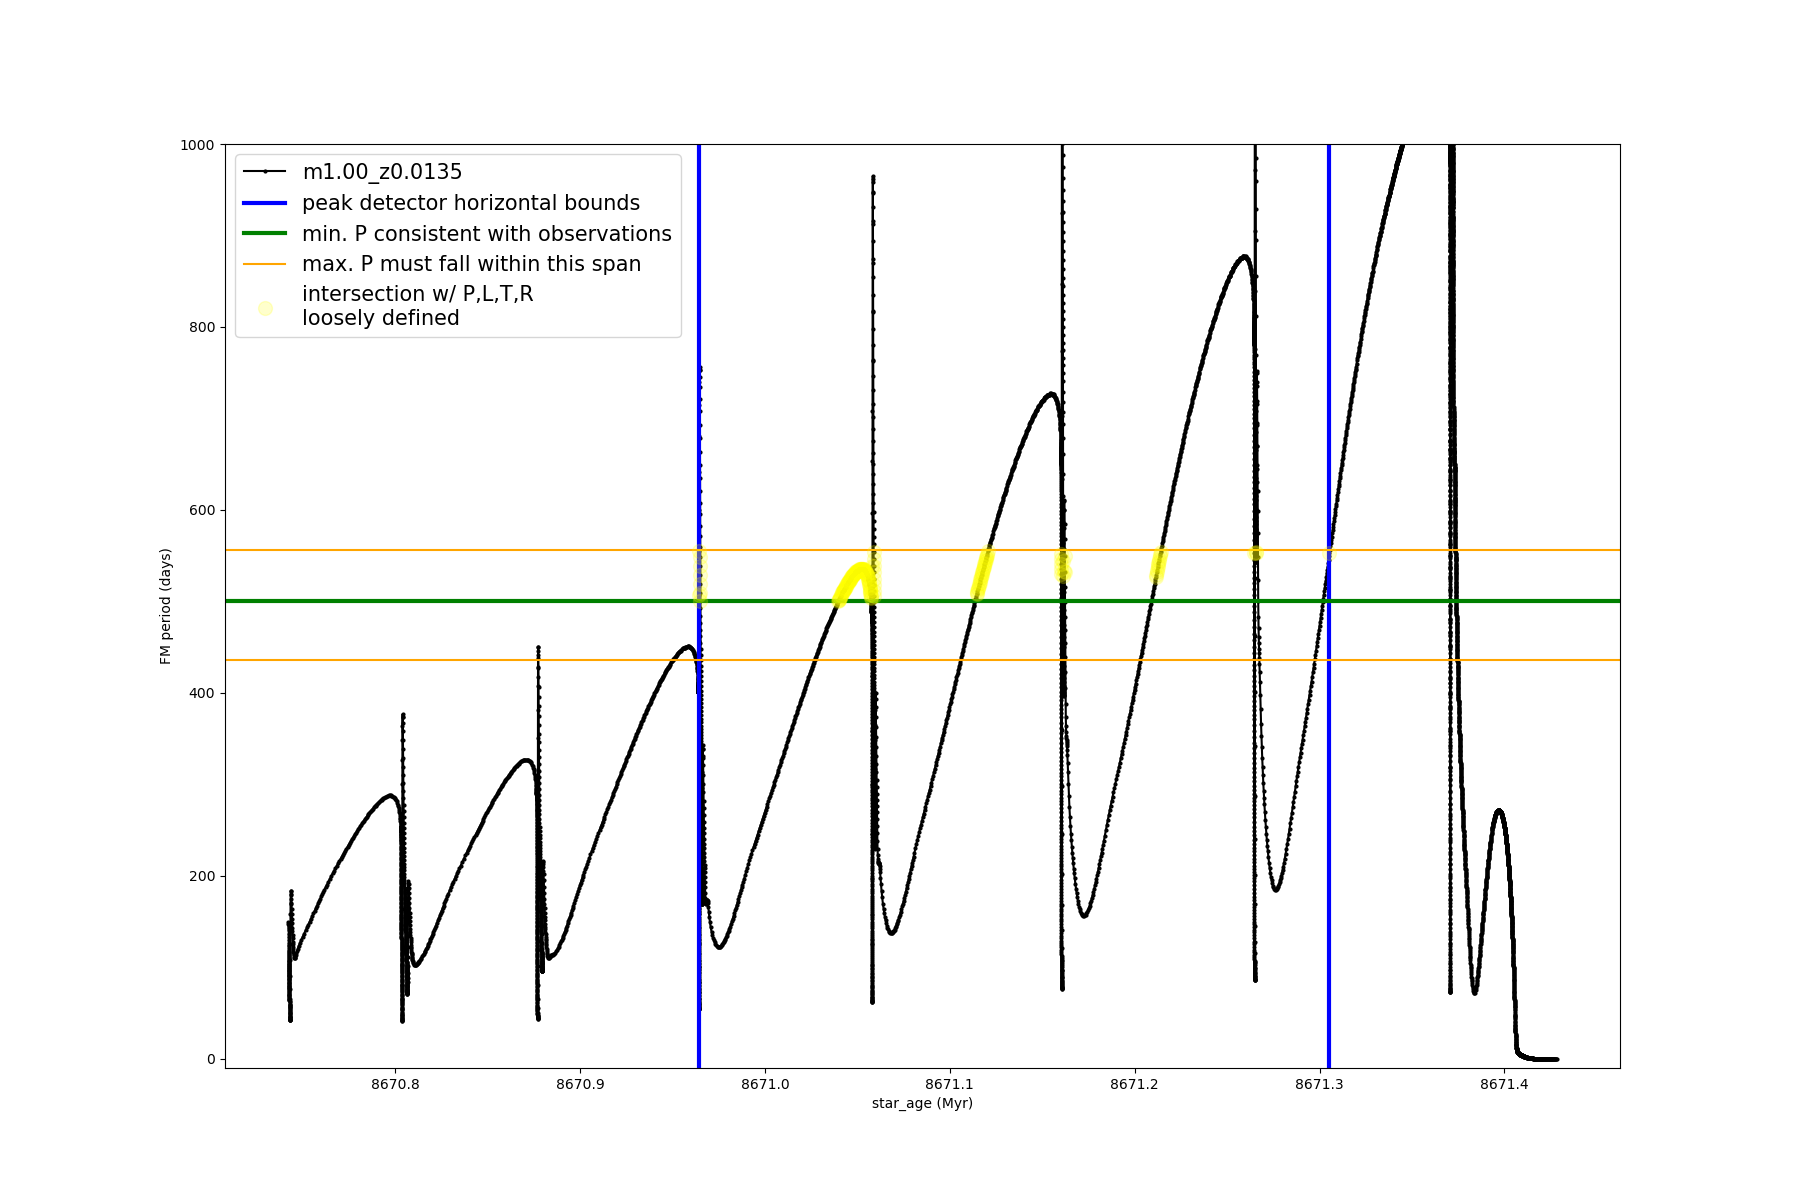This screenshot has width=1800, height=1200.
Task: Click the 8671.0 x-axis tick label
Action: point(765,1084)
